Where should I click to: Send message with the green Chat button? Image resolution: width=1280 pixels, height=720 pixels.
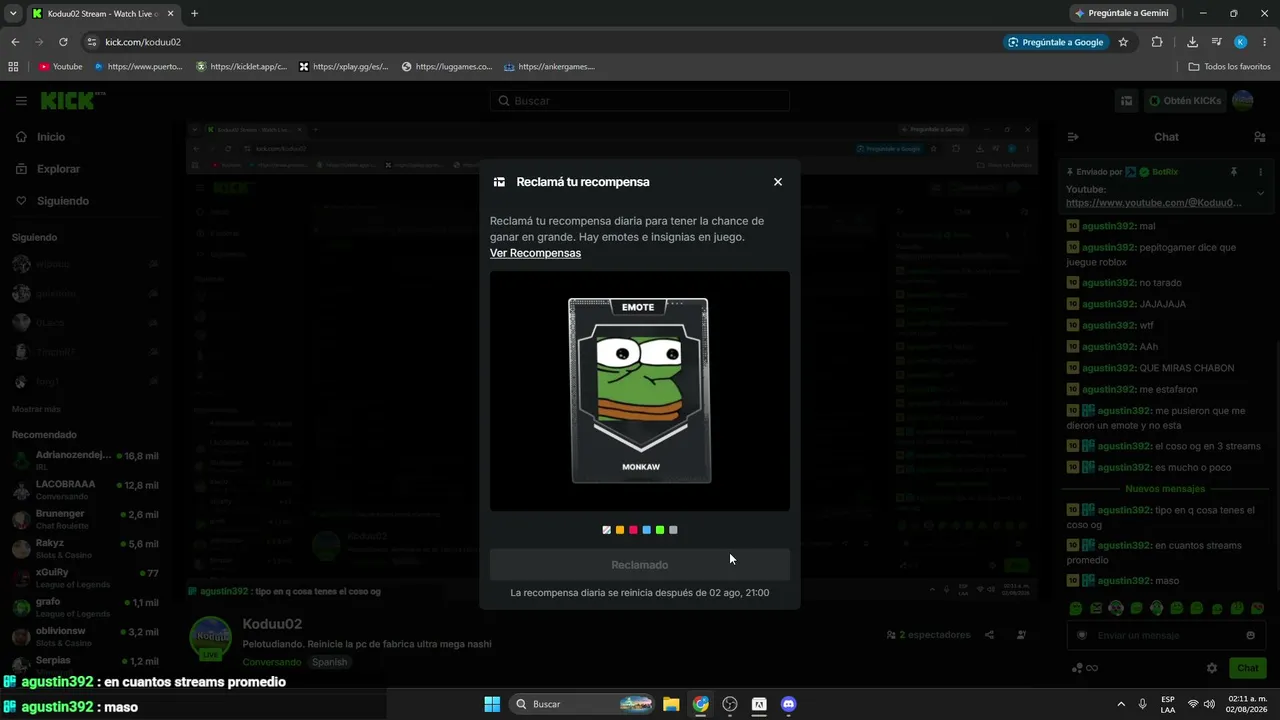coord(1248,668)
